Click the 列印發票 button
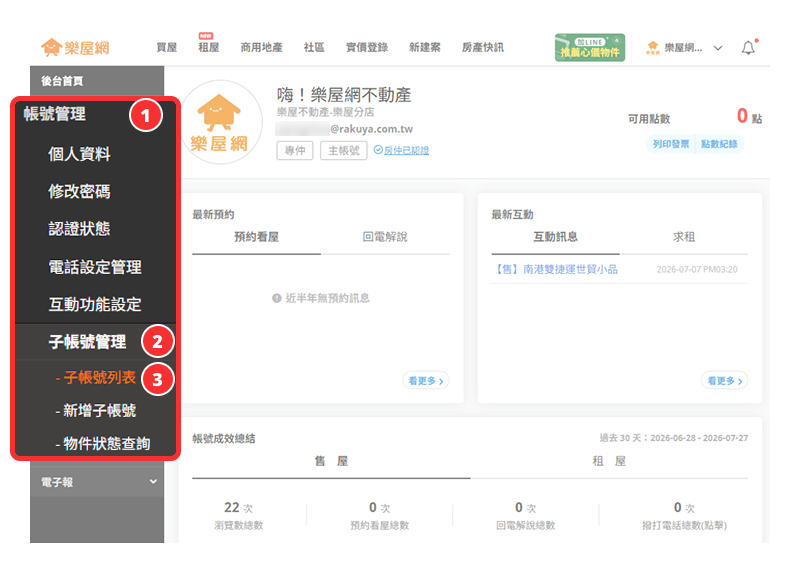The image size is (800, 584). coord(670,144)
